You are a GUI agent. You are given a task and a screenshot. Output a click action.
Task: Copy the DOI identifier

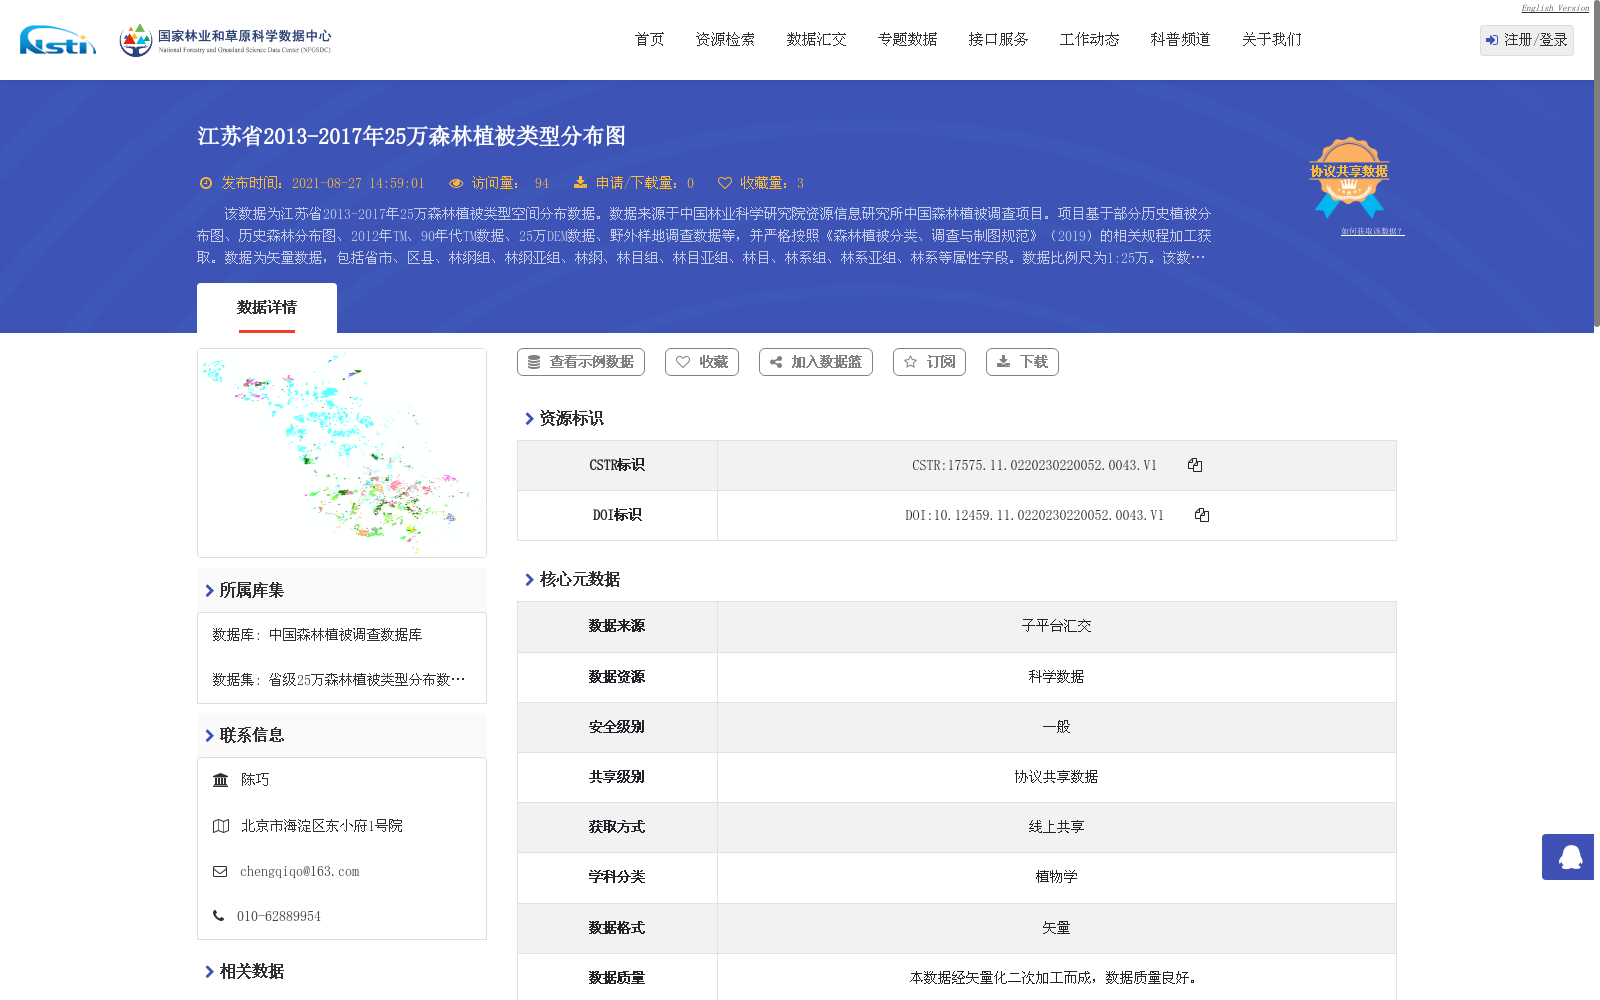pos(1202,515)
